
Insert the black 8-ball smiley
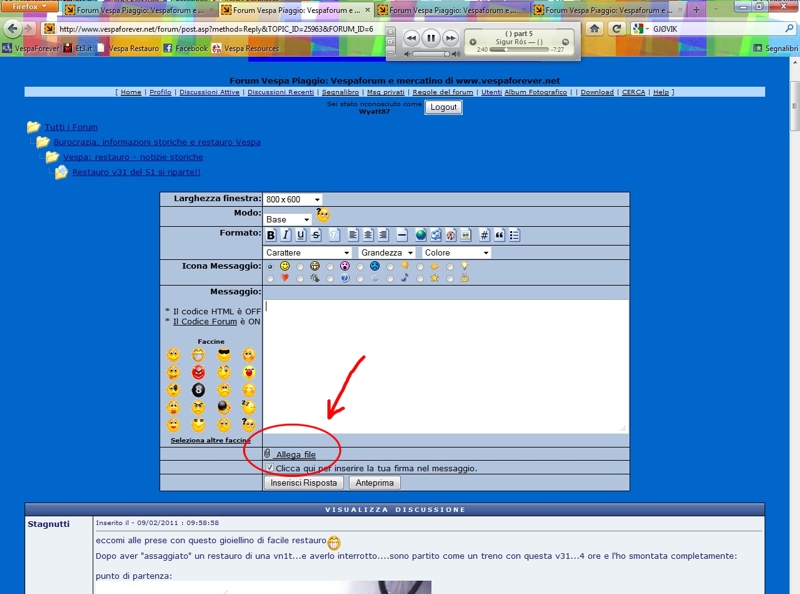click(198, 390)
